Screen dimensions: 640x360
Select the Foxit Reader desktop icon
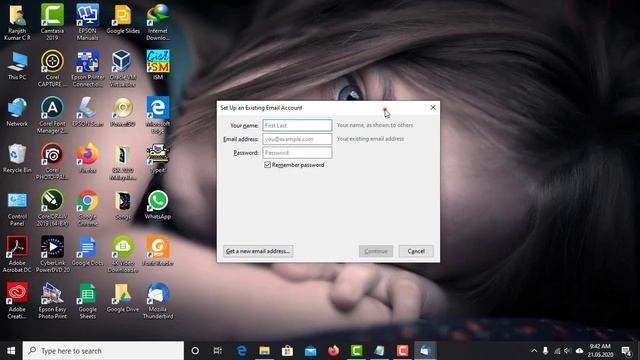tap(158, 251)
